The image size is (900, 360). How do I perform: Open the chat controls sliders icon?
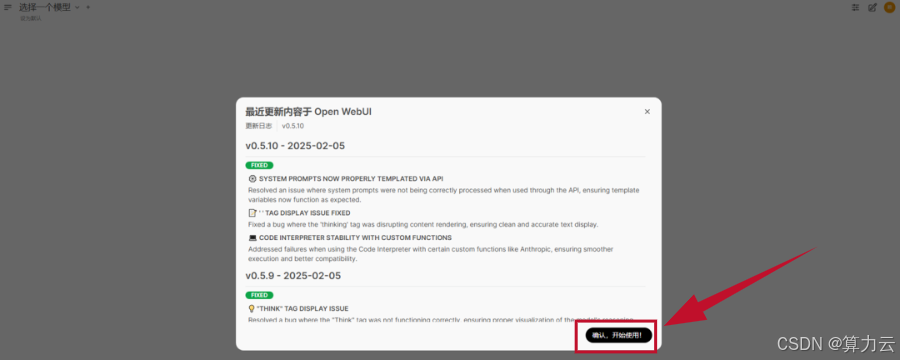click(856, 7)
